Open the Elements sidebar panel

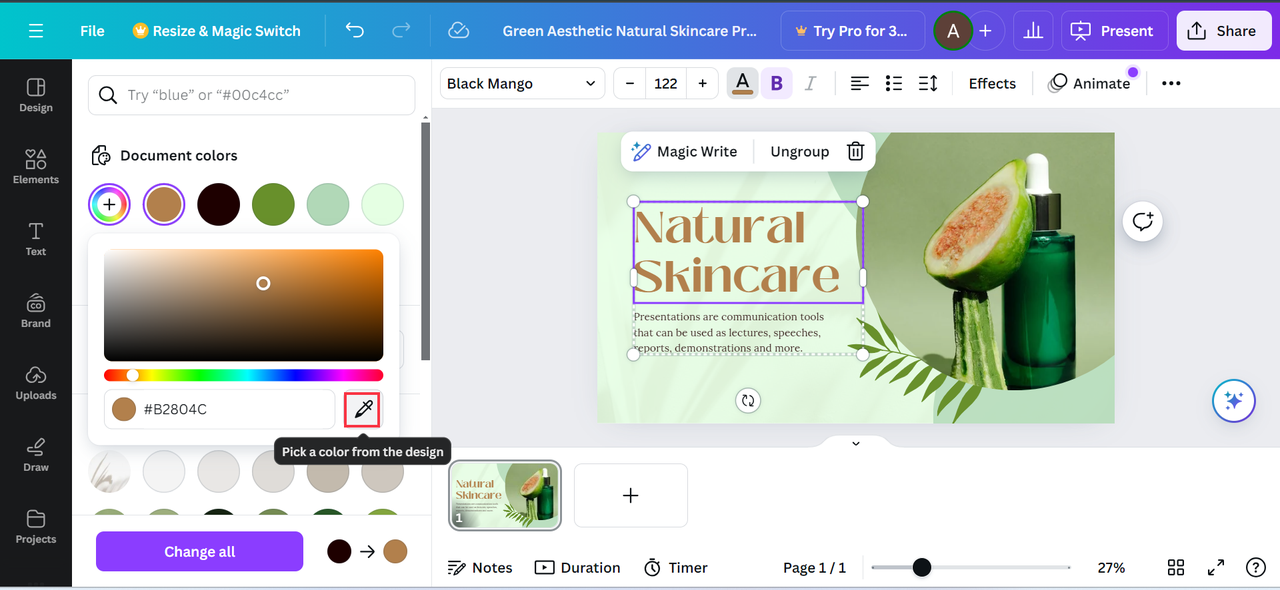pyautogui.click(x=36, y=167)
